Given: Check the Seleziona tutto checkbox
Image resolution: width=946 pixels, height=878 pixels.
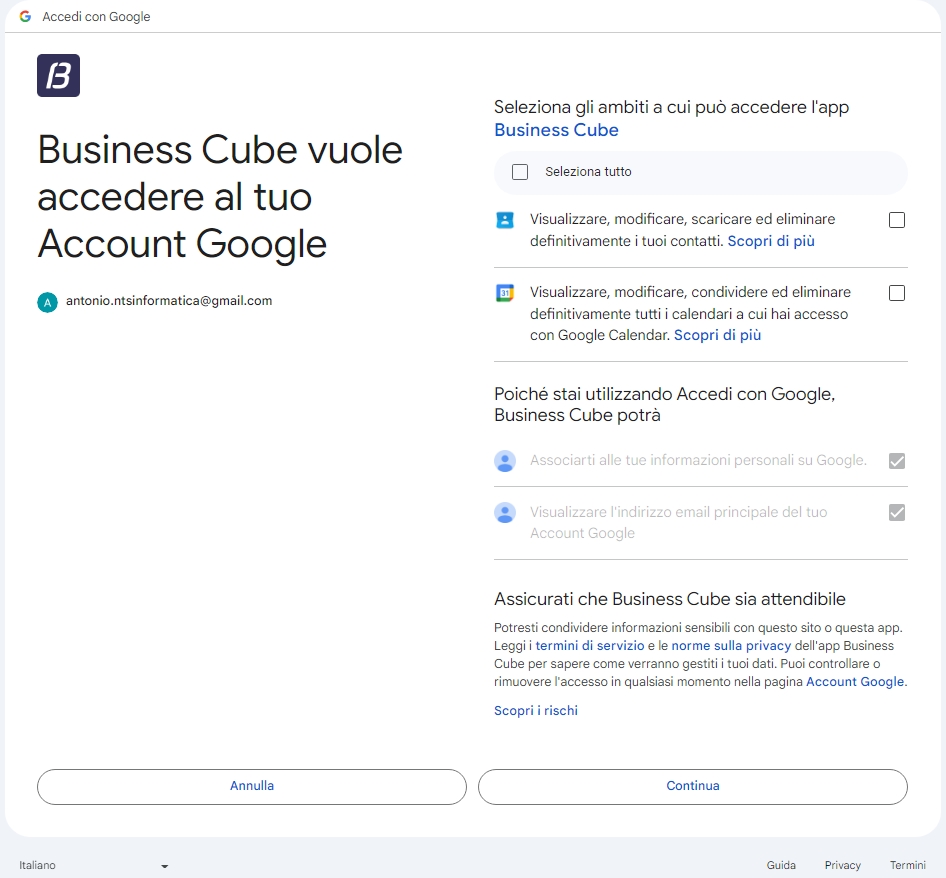Looking at the screenshot, I should 520,172.
